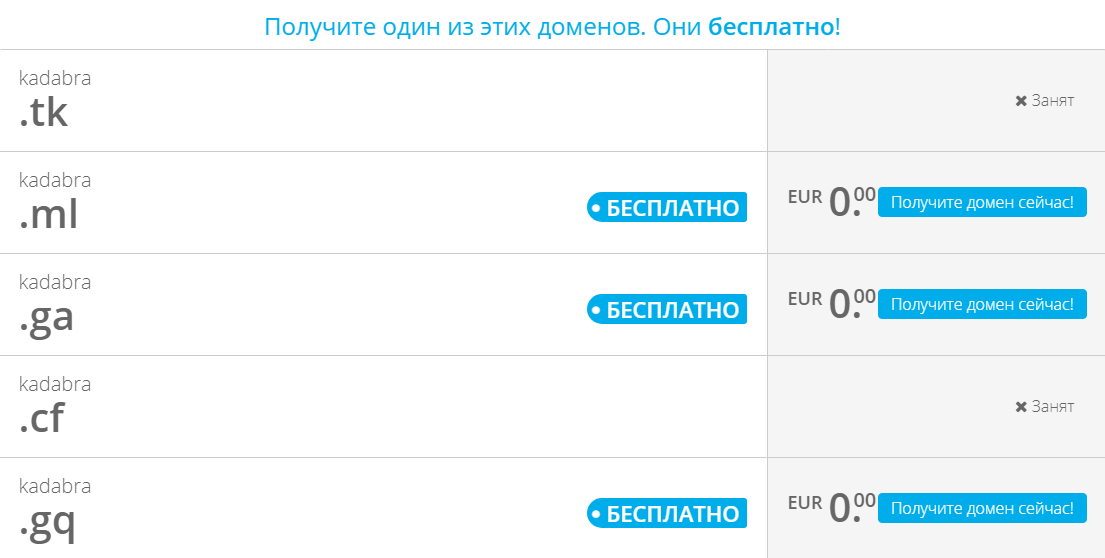This screenshot has width=1105, height=558.
Task: Click the БЕСПЛАТНО badge in the .ga row
Action: pyautogui.click(x=667, y=310)
